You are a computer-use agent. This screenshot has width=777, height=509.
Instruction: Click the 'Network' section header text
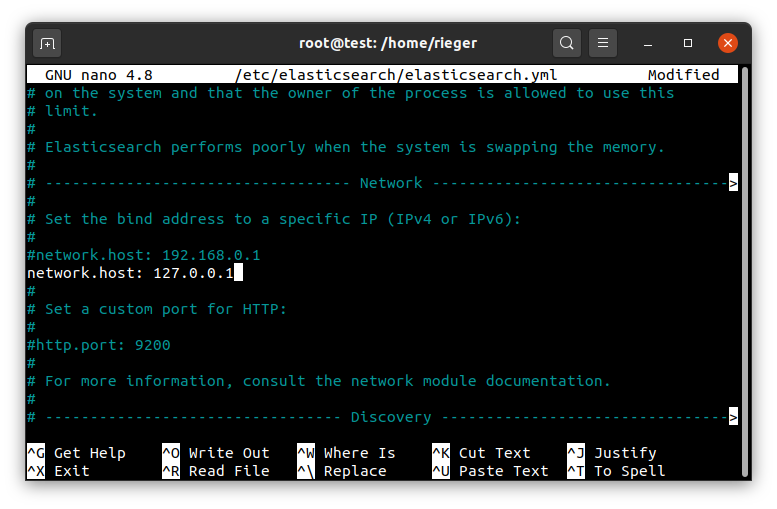coord(391,183)
